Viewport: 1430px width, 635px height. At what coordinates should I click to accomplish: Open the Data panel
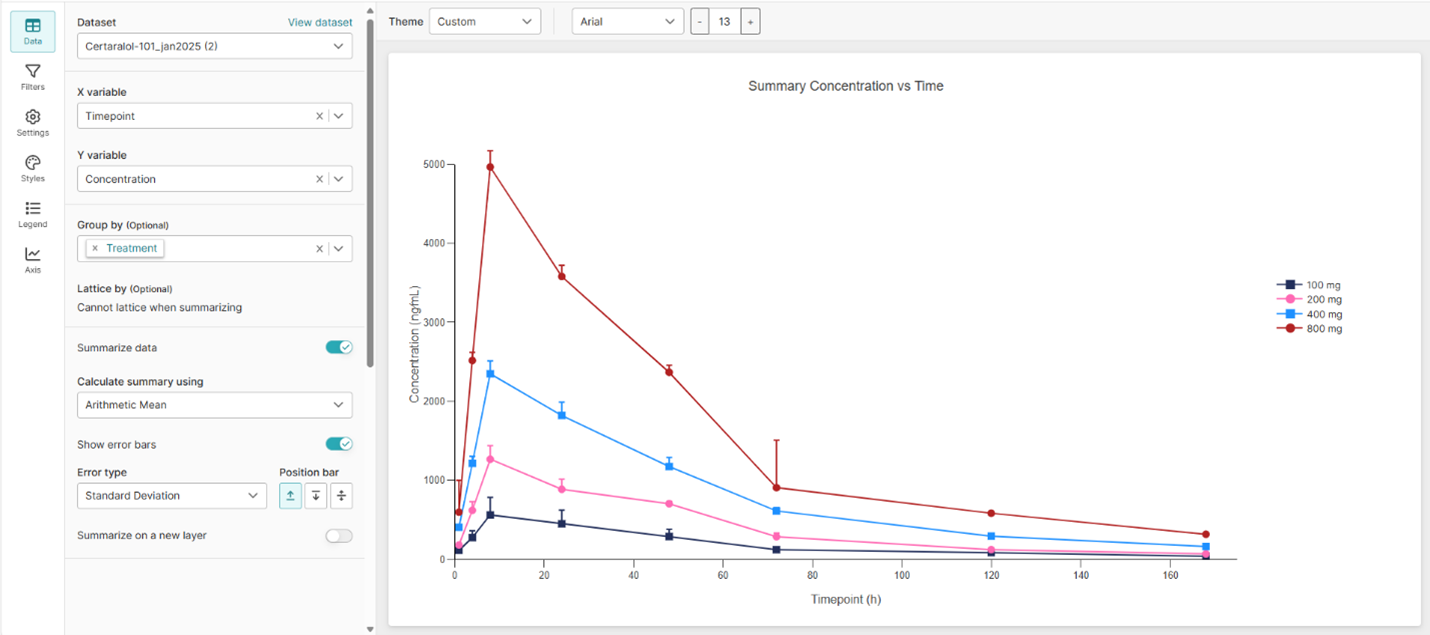coord(32,30)
